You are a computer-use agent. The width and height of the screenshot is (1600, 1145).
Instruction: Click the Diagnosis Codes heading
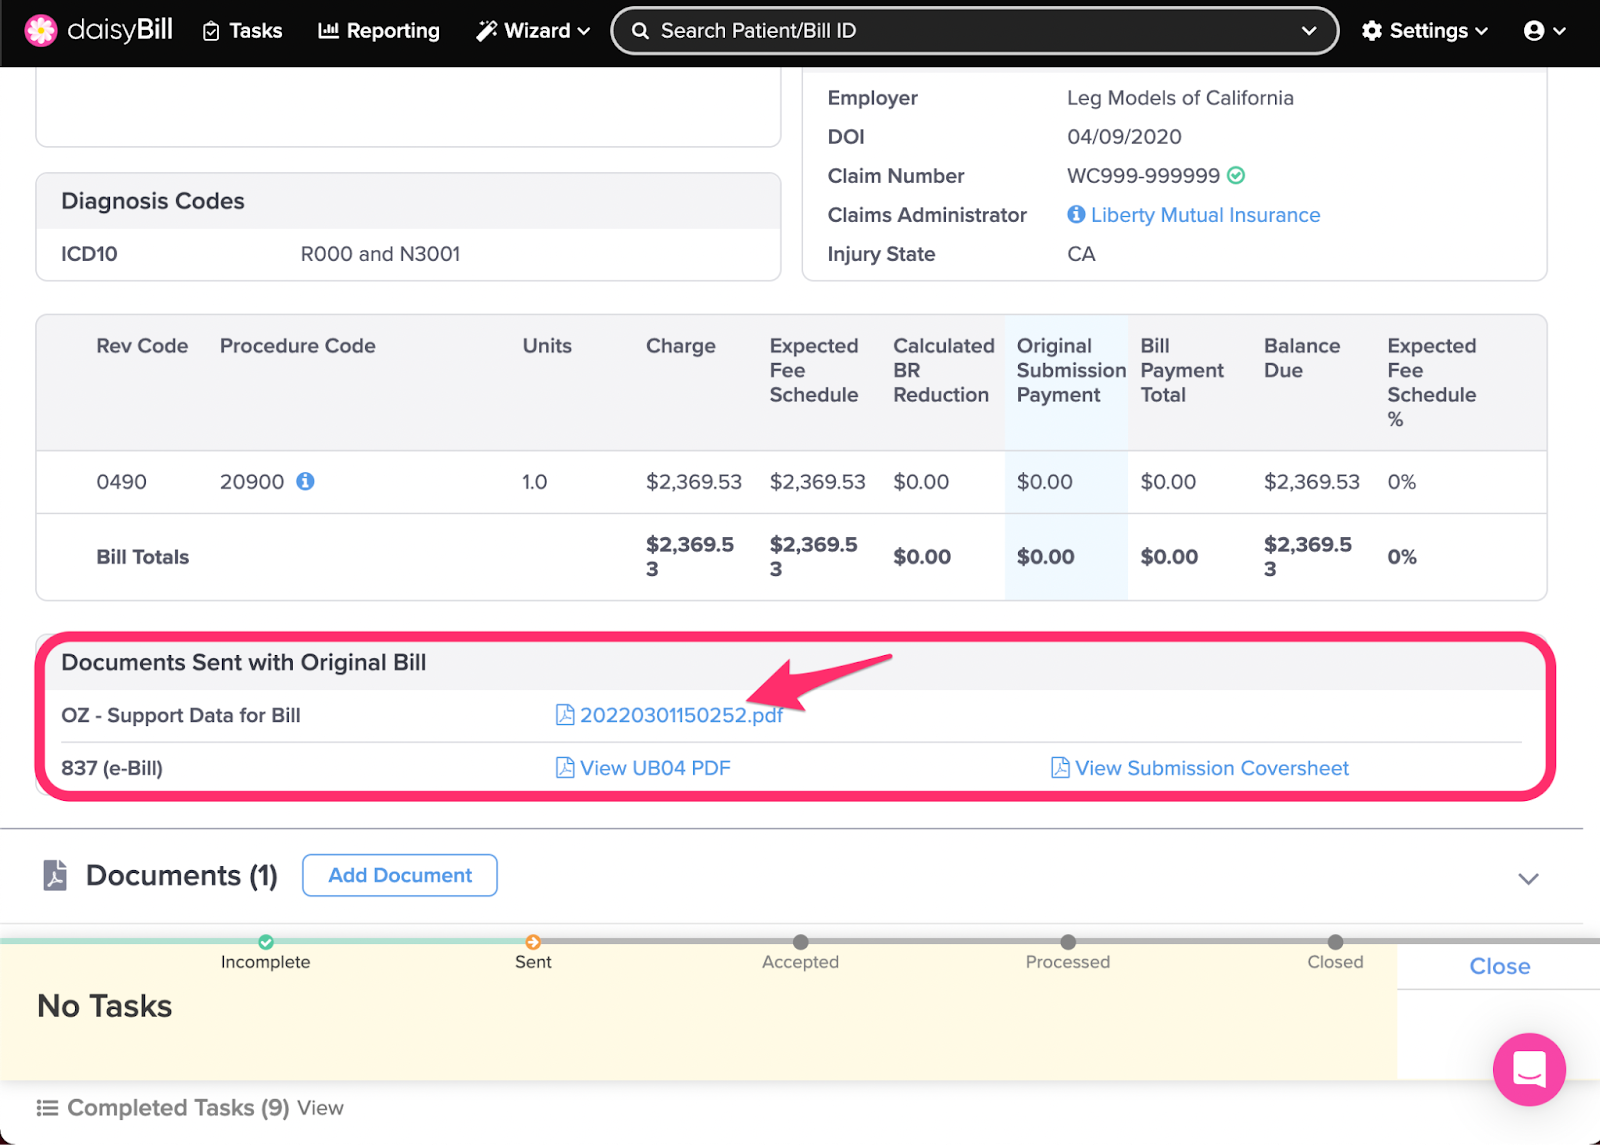(x=153, y=201)
